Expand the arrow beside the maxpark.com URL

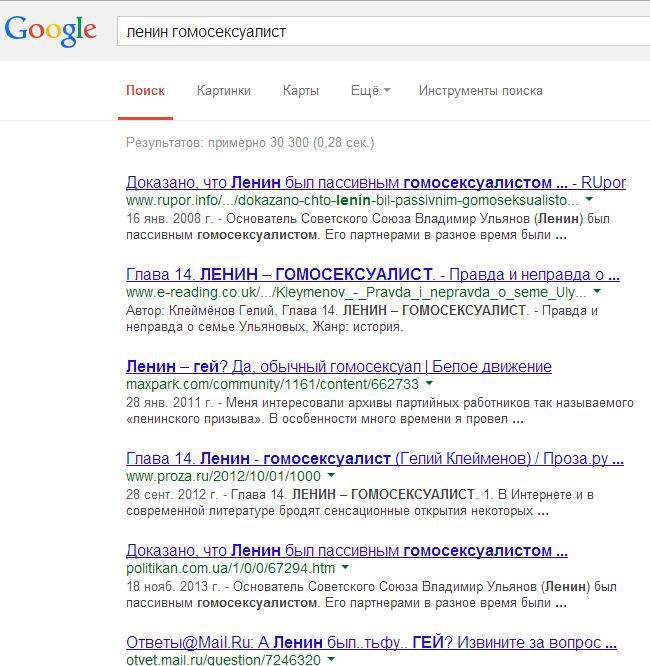click(x=429, y=384)
